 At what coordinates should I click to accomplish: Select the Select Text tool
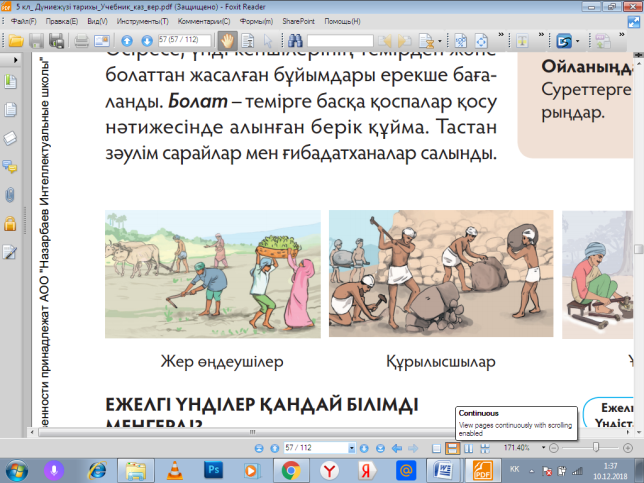click(247, 41)
